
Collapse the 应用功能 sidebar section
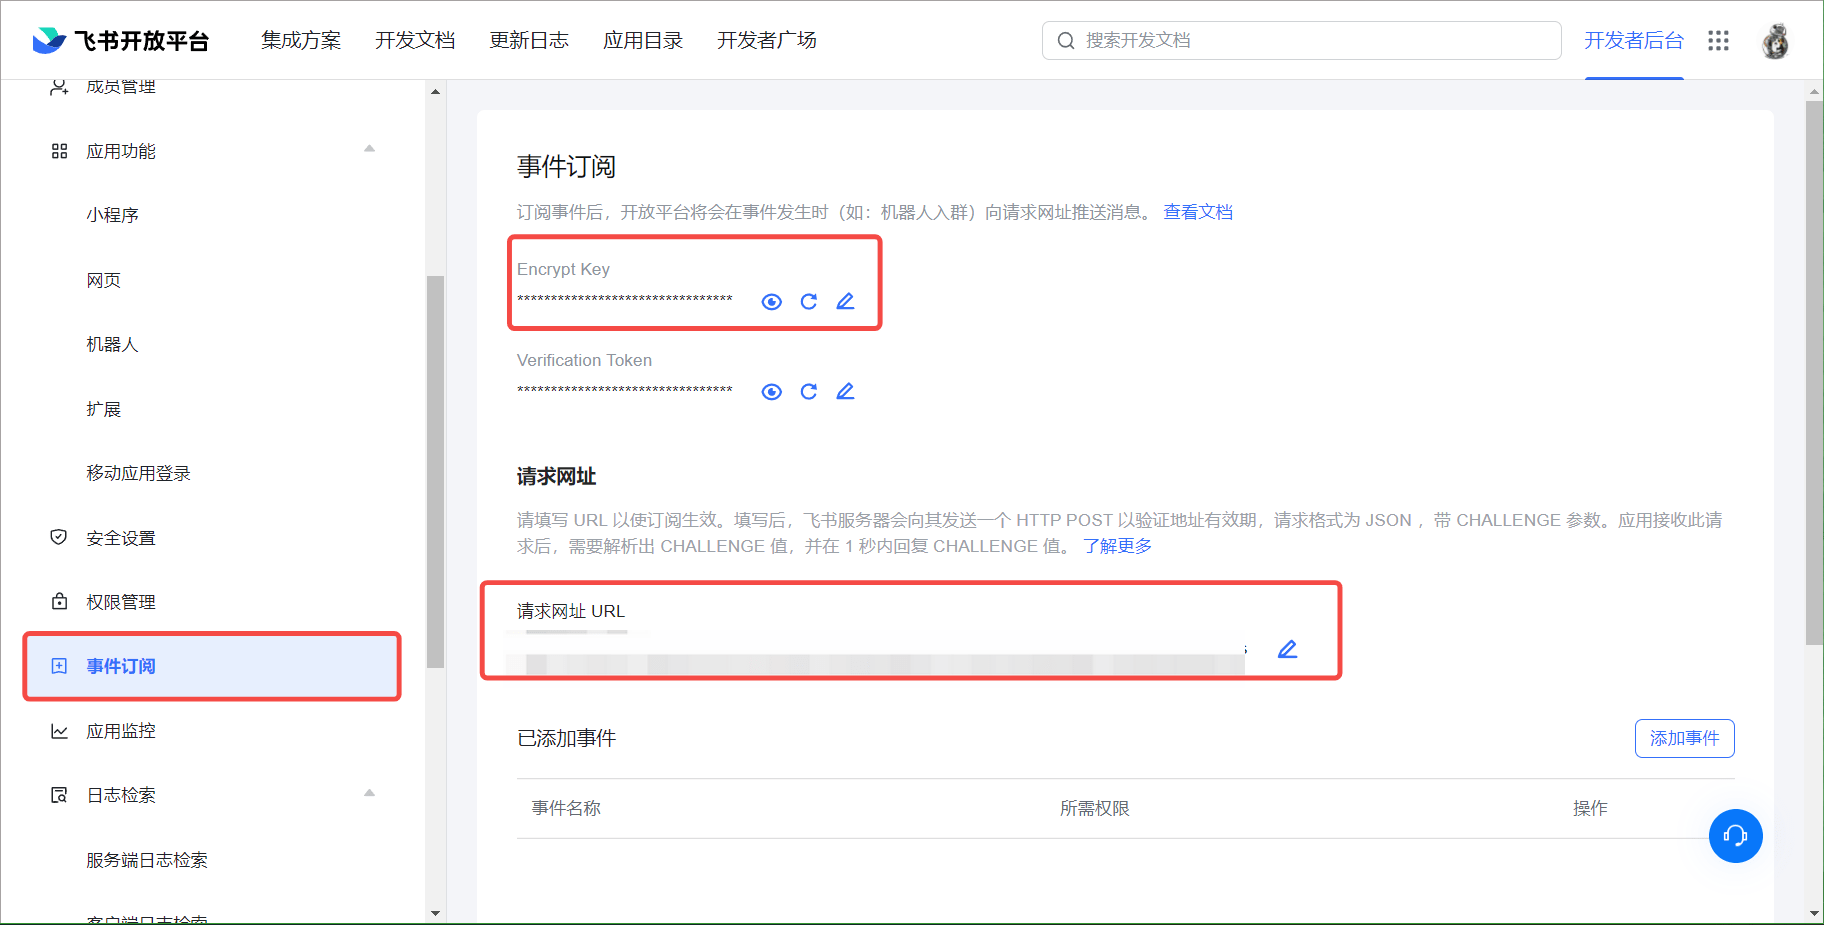click(x=369, y=149)
